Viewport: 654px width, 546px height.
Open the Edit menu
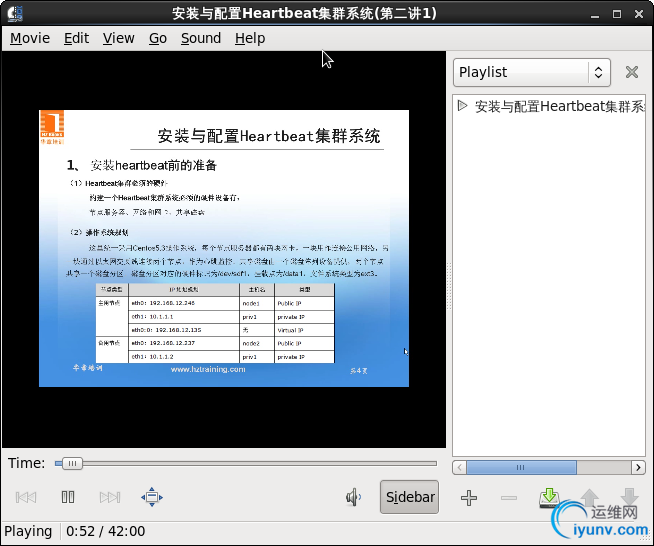(x=76, y=38)
